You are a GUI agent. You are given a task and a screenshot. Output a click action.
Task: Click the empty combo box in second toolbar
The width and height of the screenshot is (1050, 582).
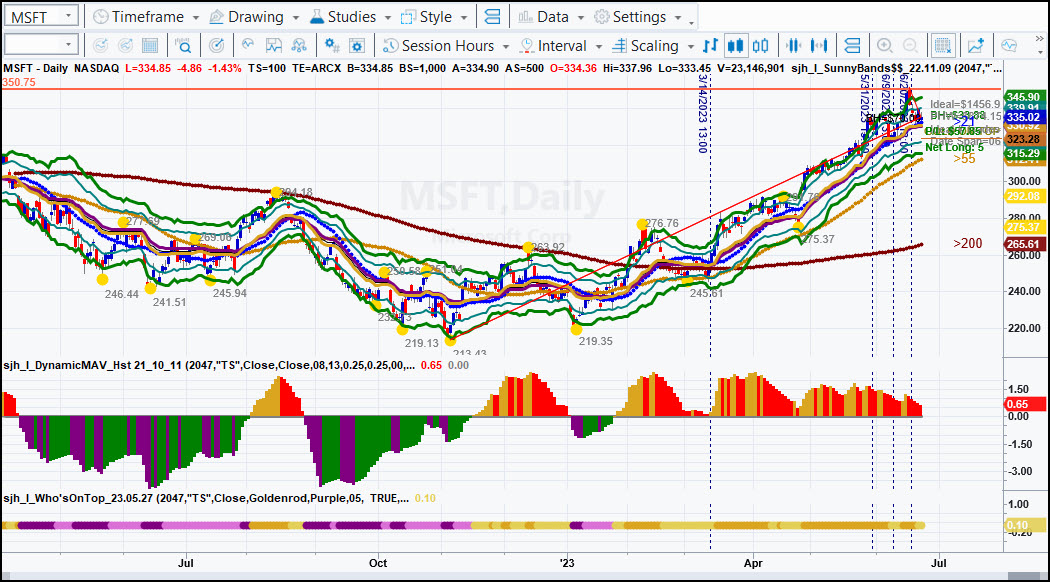[41, 45]
